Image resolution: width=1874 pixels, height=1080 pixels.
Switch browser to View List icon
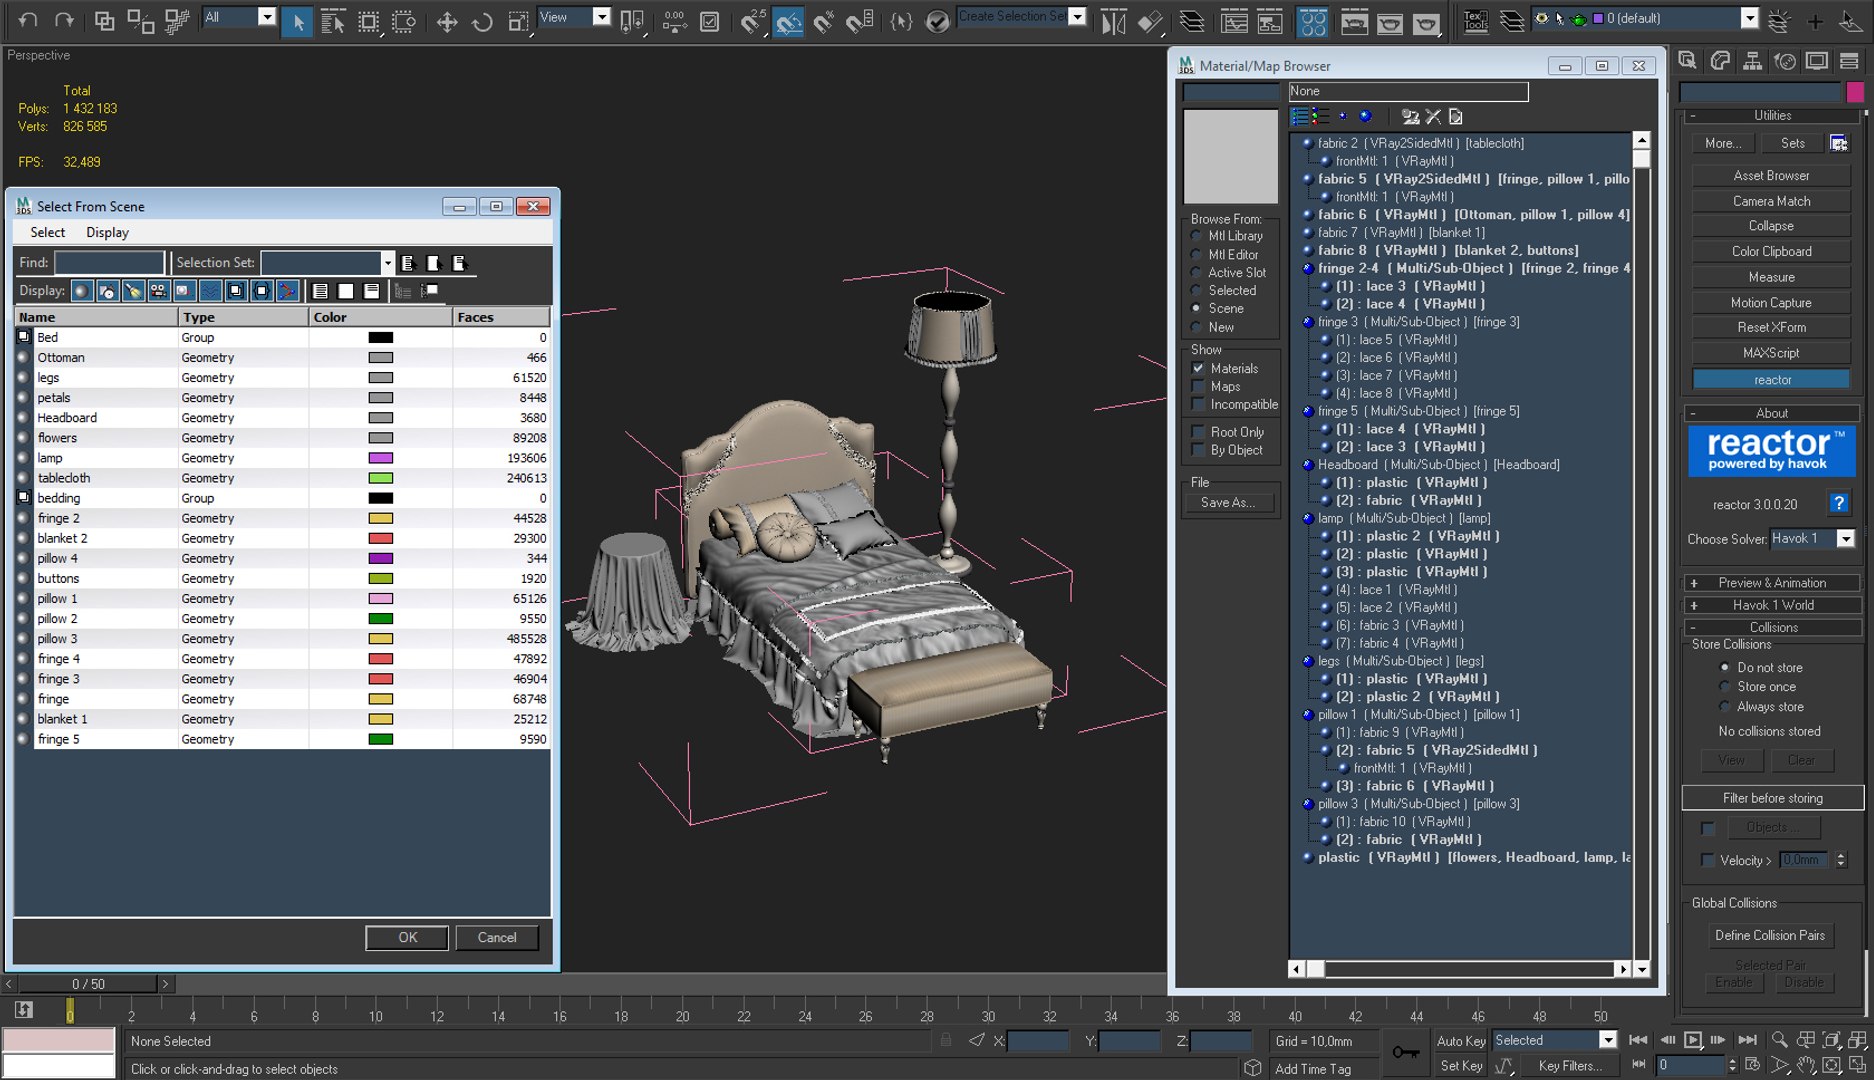[1299, 117]
